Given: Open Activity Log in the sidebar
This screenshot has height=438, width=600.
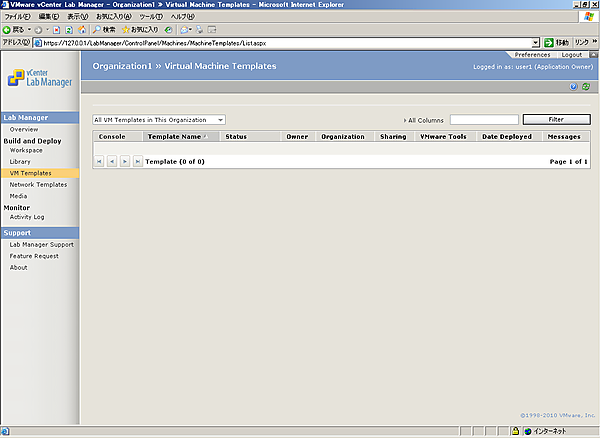Looking at the screenshot, I should (x=27, y=217).
